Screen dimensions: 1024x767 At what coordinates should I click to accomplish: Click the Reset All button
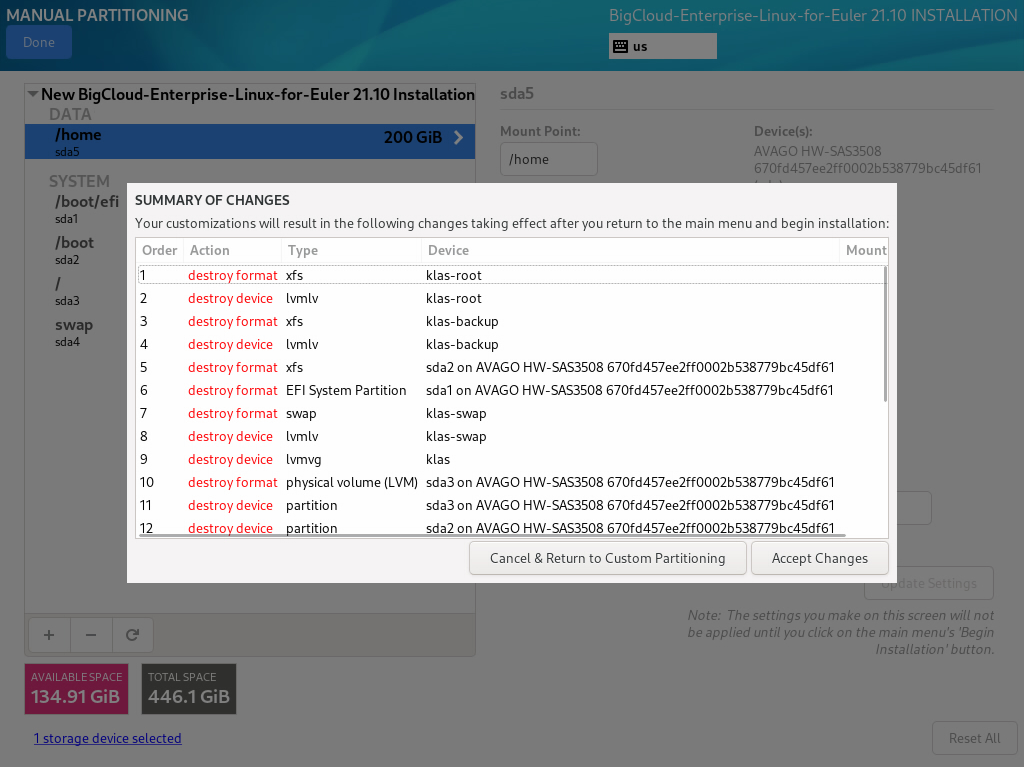click(x=974, y=738)
